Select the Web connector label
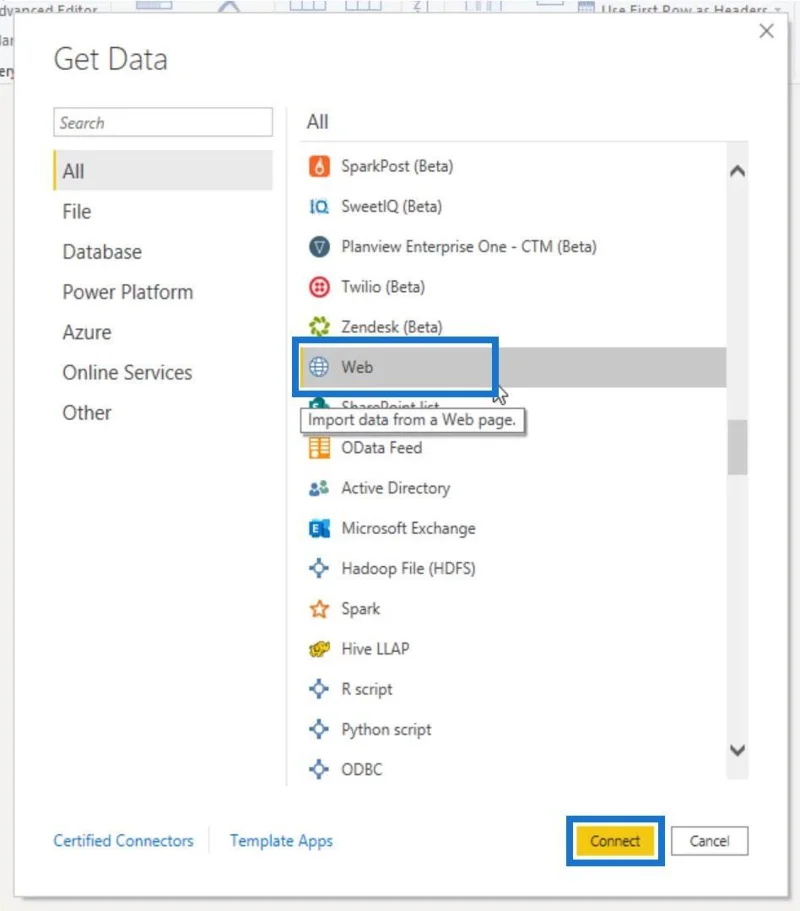Screen dimensions: 800x911 pos(357,367)
